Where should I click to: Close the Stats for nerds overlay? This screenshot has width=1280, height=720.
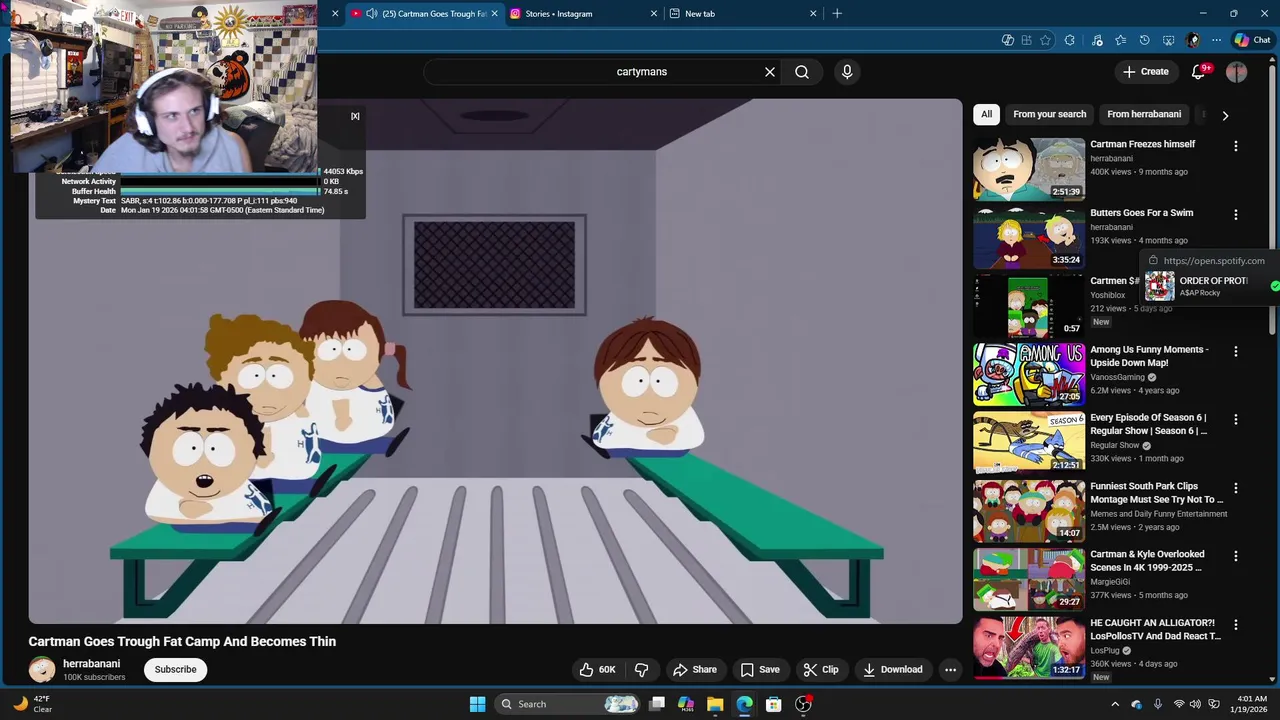355,116
